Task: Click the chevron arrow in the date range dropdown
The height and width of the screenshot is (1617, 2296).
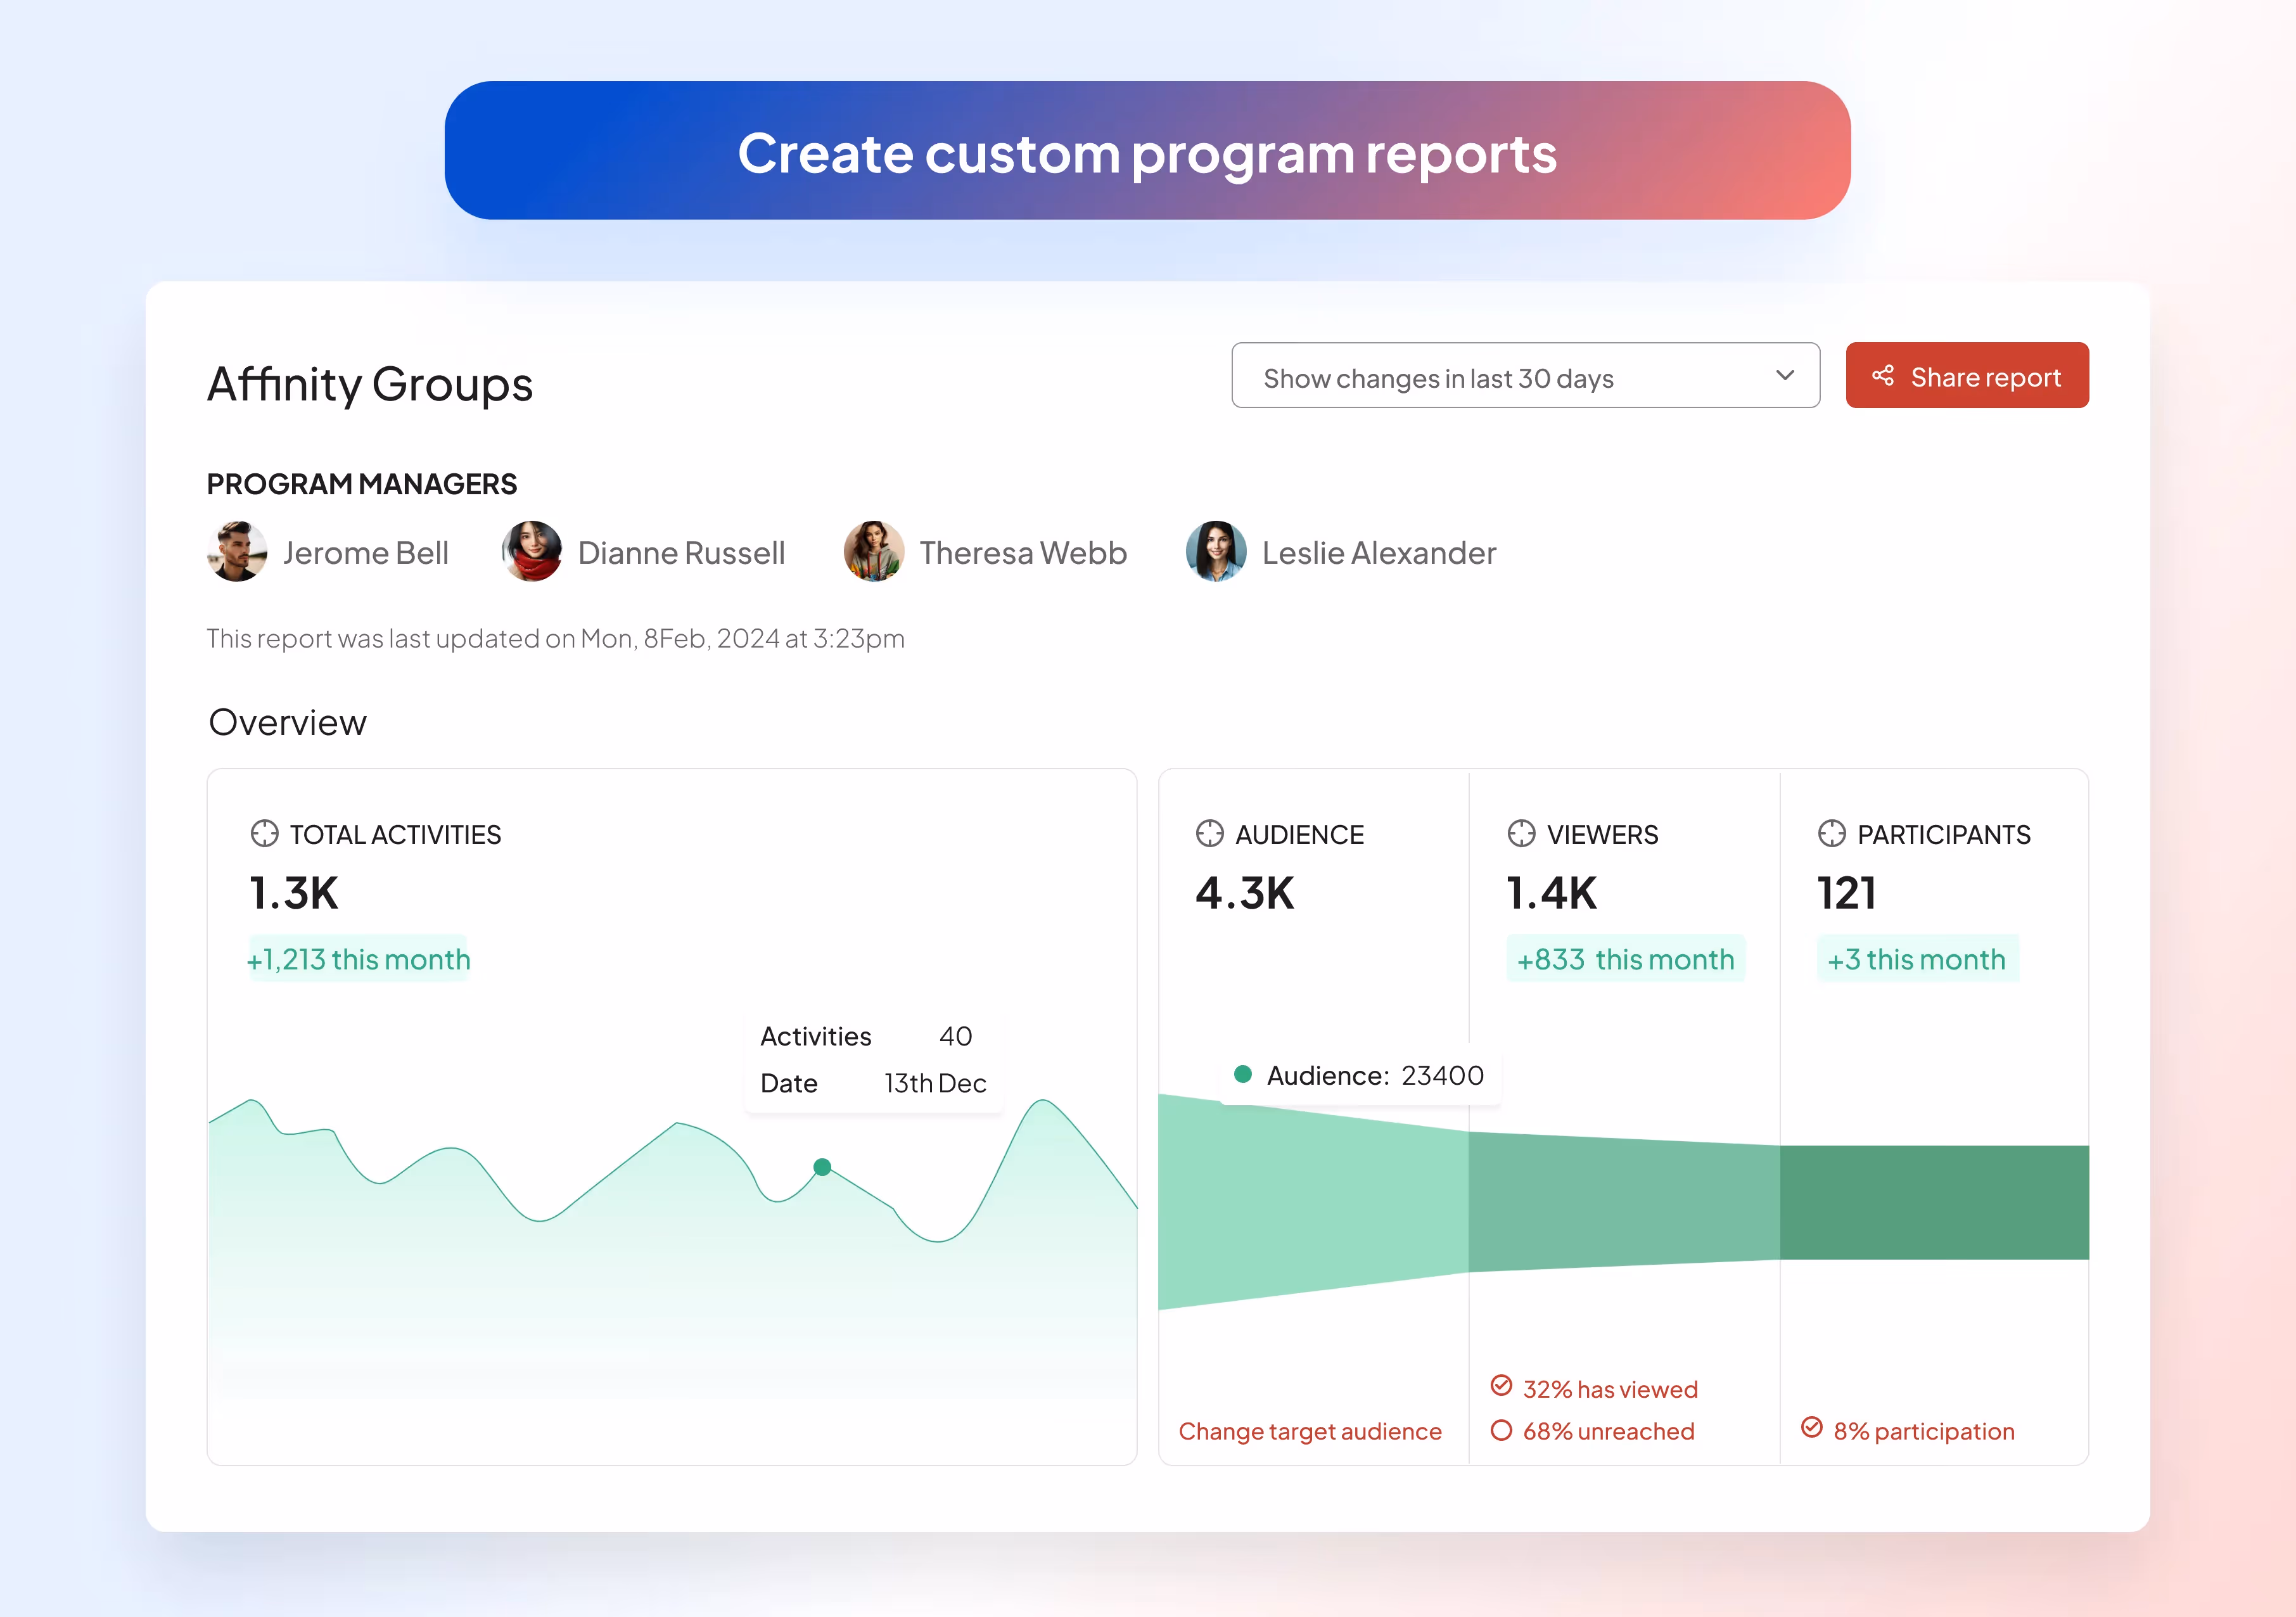Action: 1785,375
